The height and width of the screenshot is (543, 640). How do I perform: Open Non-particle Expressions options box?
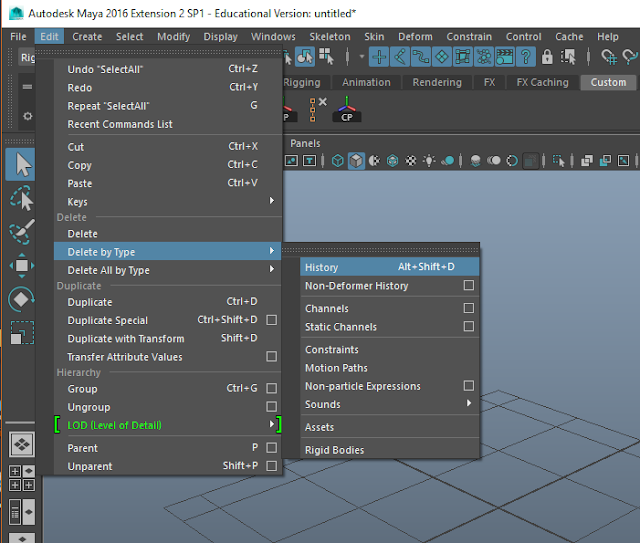pyautogui.click(x=469, y=385)
